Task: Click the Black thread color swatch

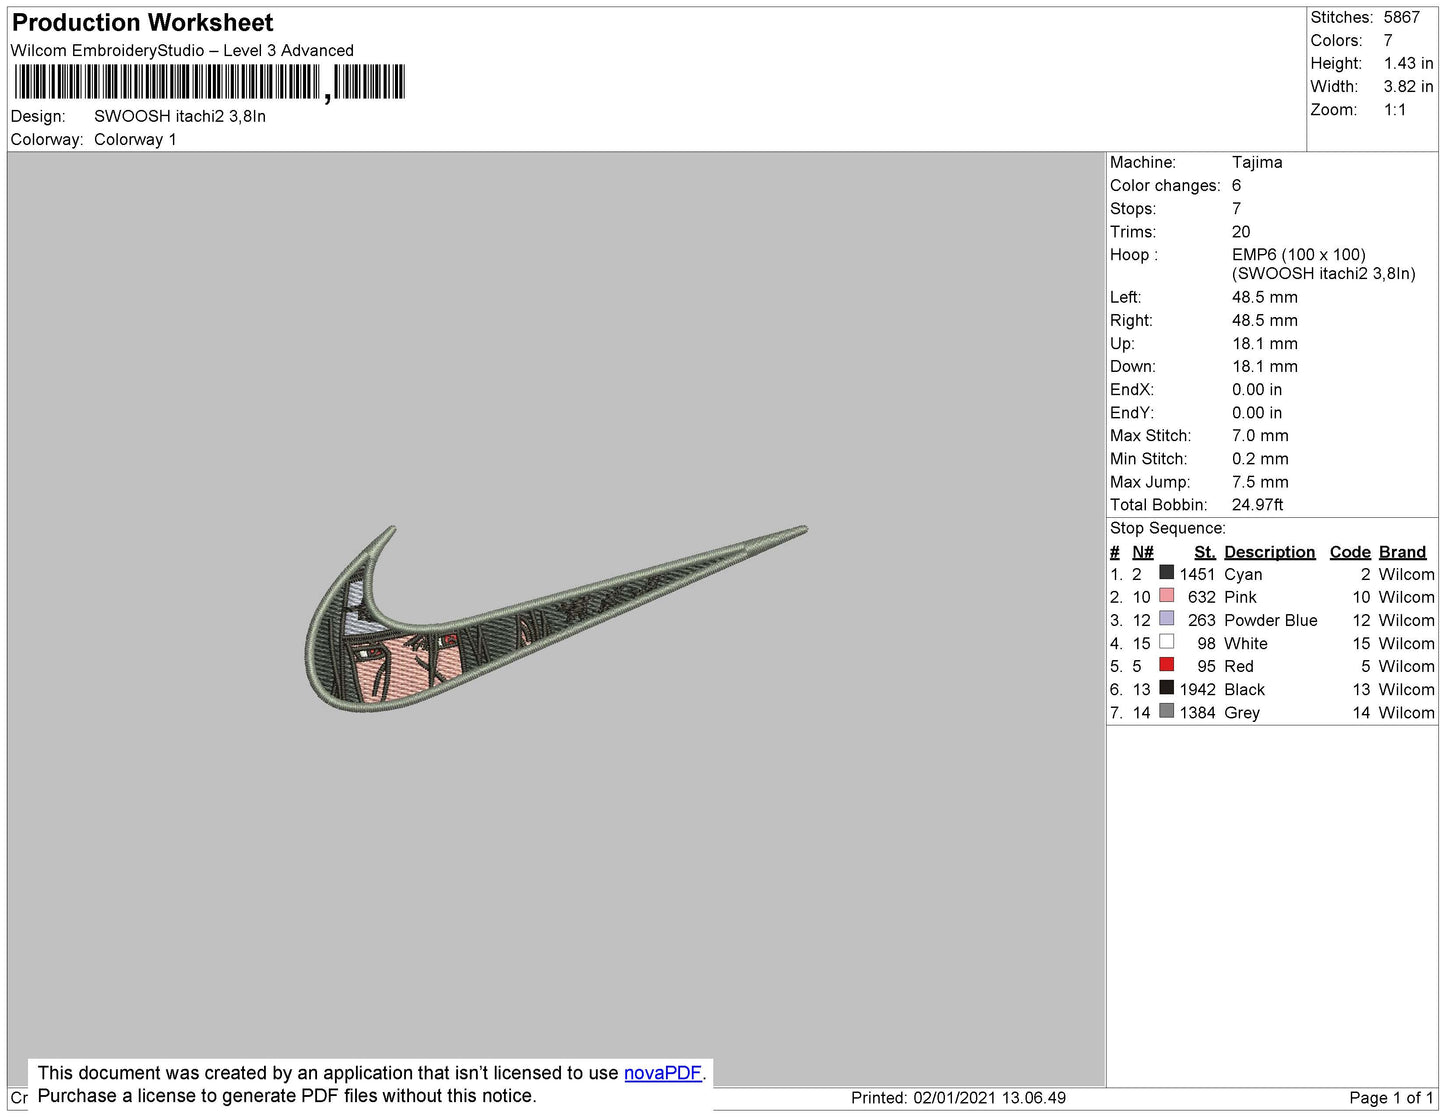Action: pyautogui.click(x=1166, y=688)
